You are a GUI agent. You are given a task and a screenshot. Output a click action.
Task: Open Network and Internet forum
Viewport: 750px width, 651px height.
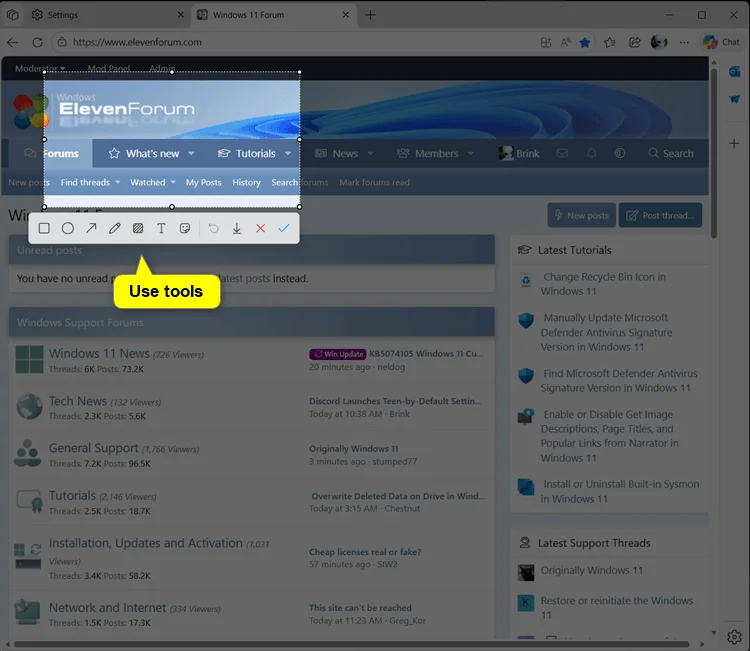point(107,607)
